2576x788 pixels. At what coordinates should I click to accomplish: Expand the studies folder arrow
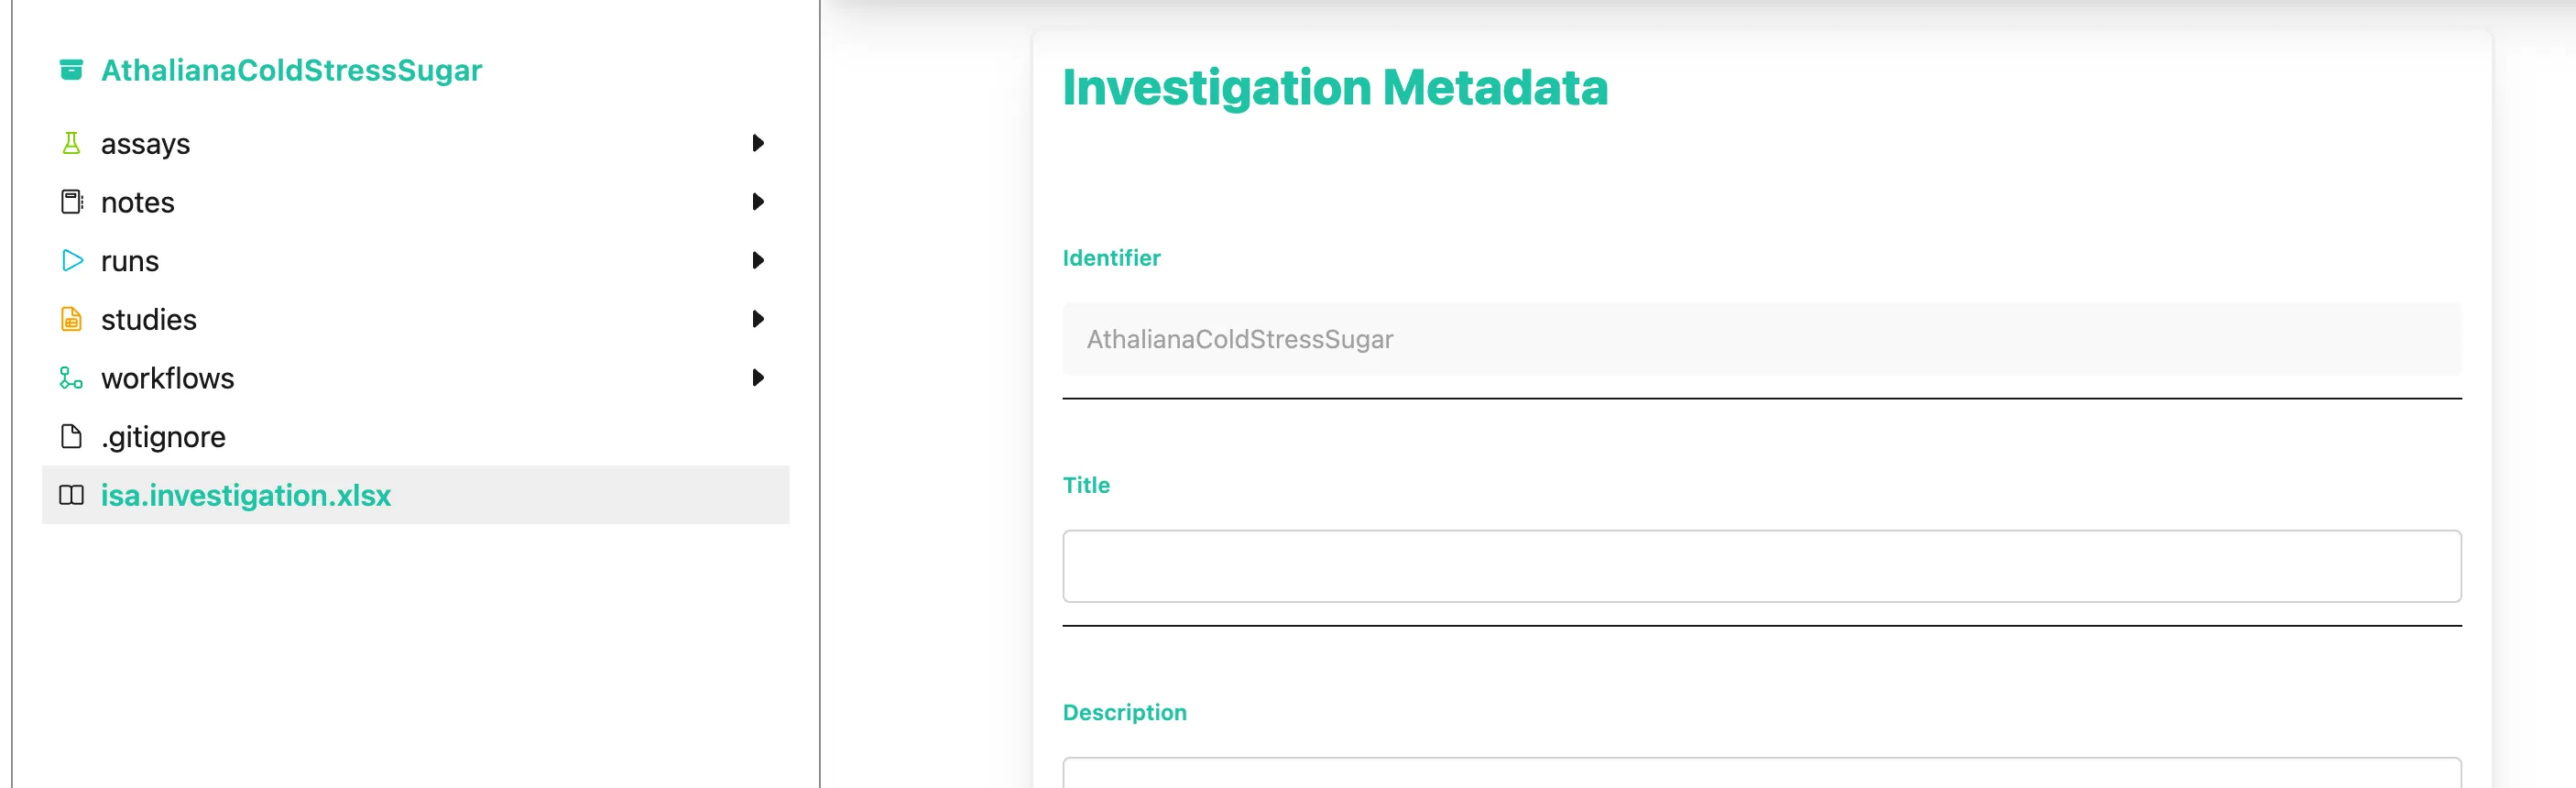point(758,319)
